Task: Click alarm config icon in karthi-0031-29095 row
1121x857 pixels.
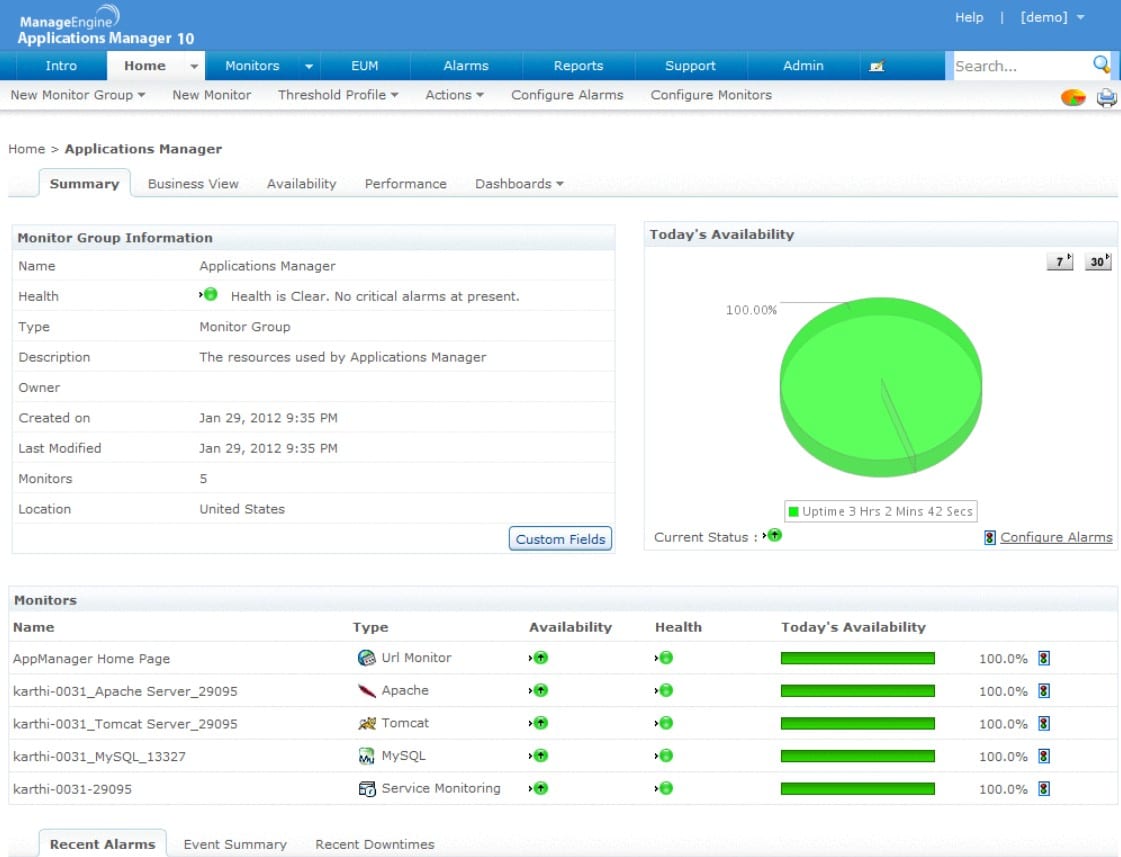Action: pyautogui.click(x=1044, y=789)
